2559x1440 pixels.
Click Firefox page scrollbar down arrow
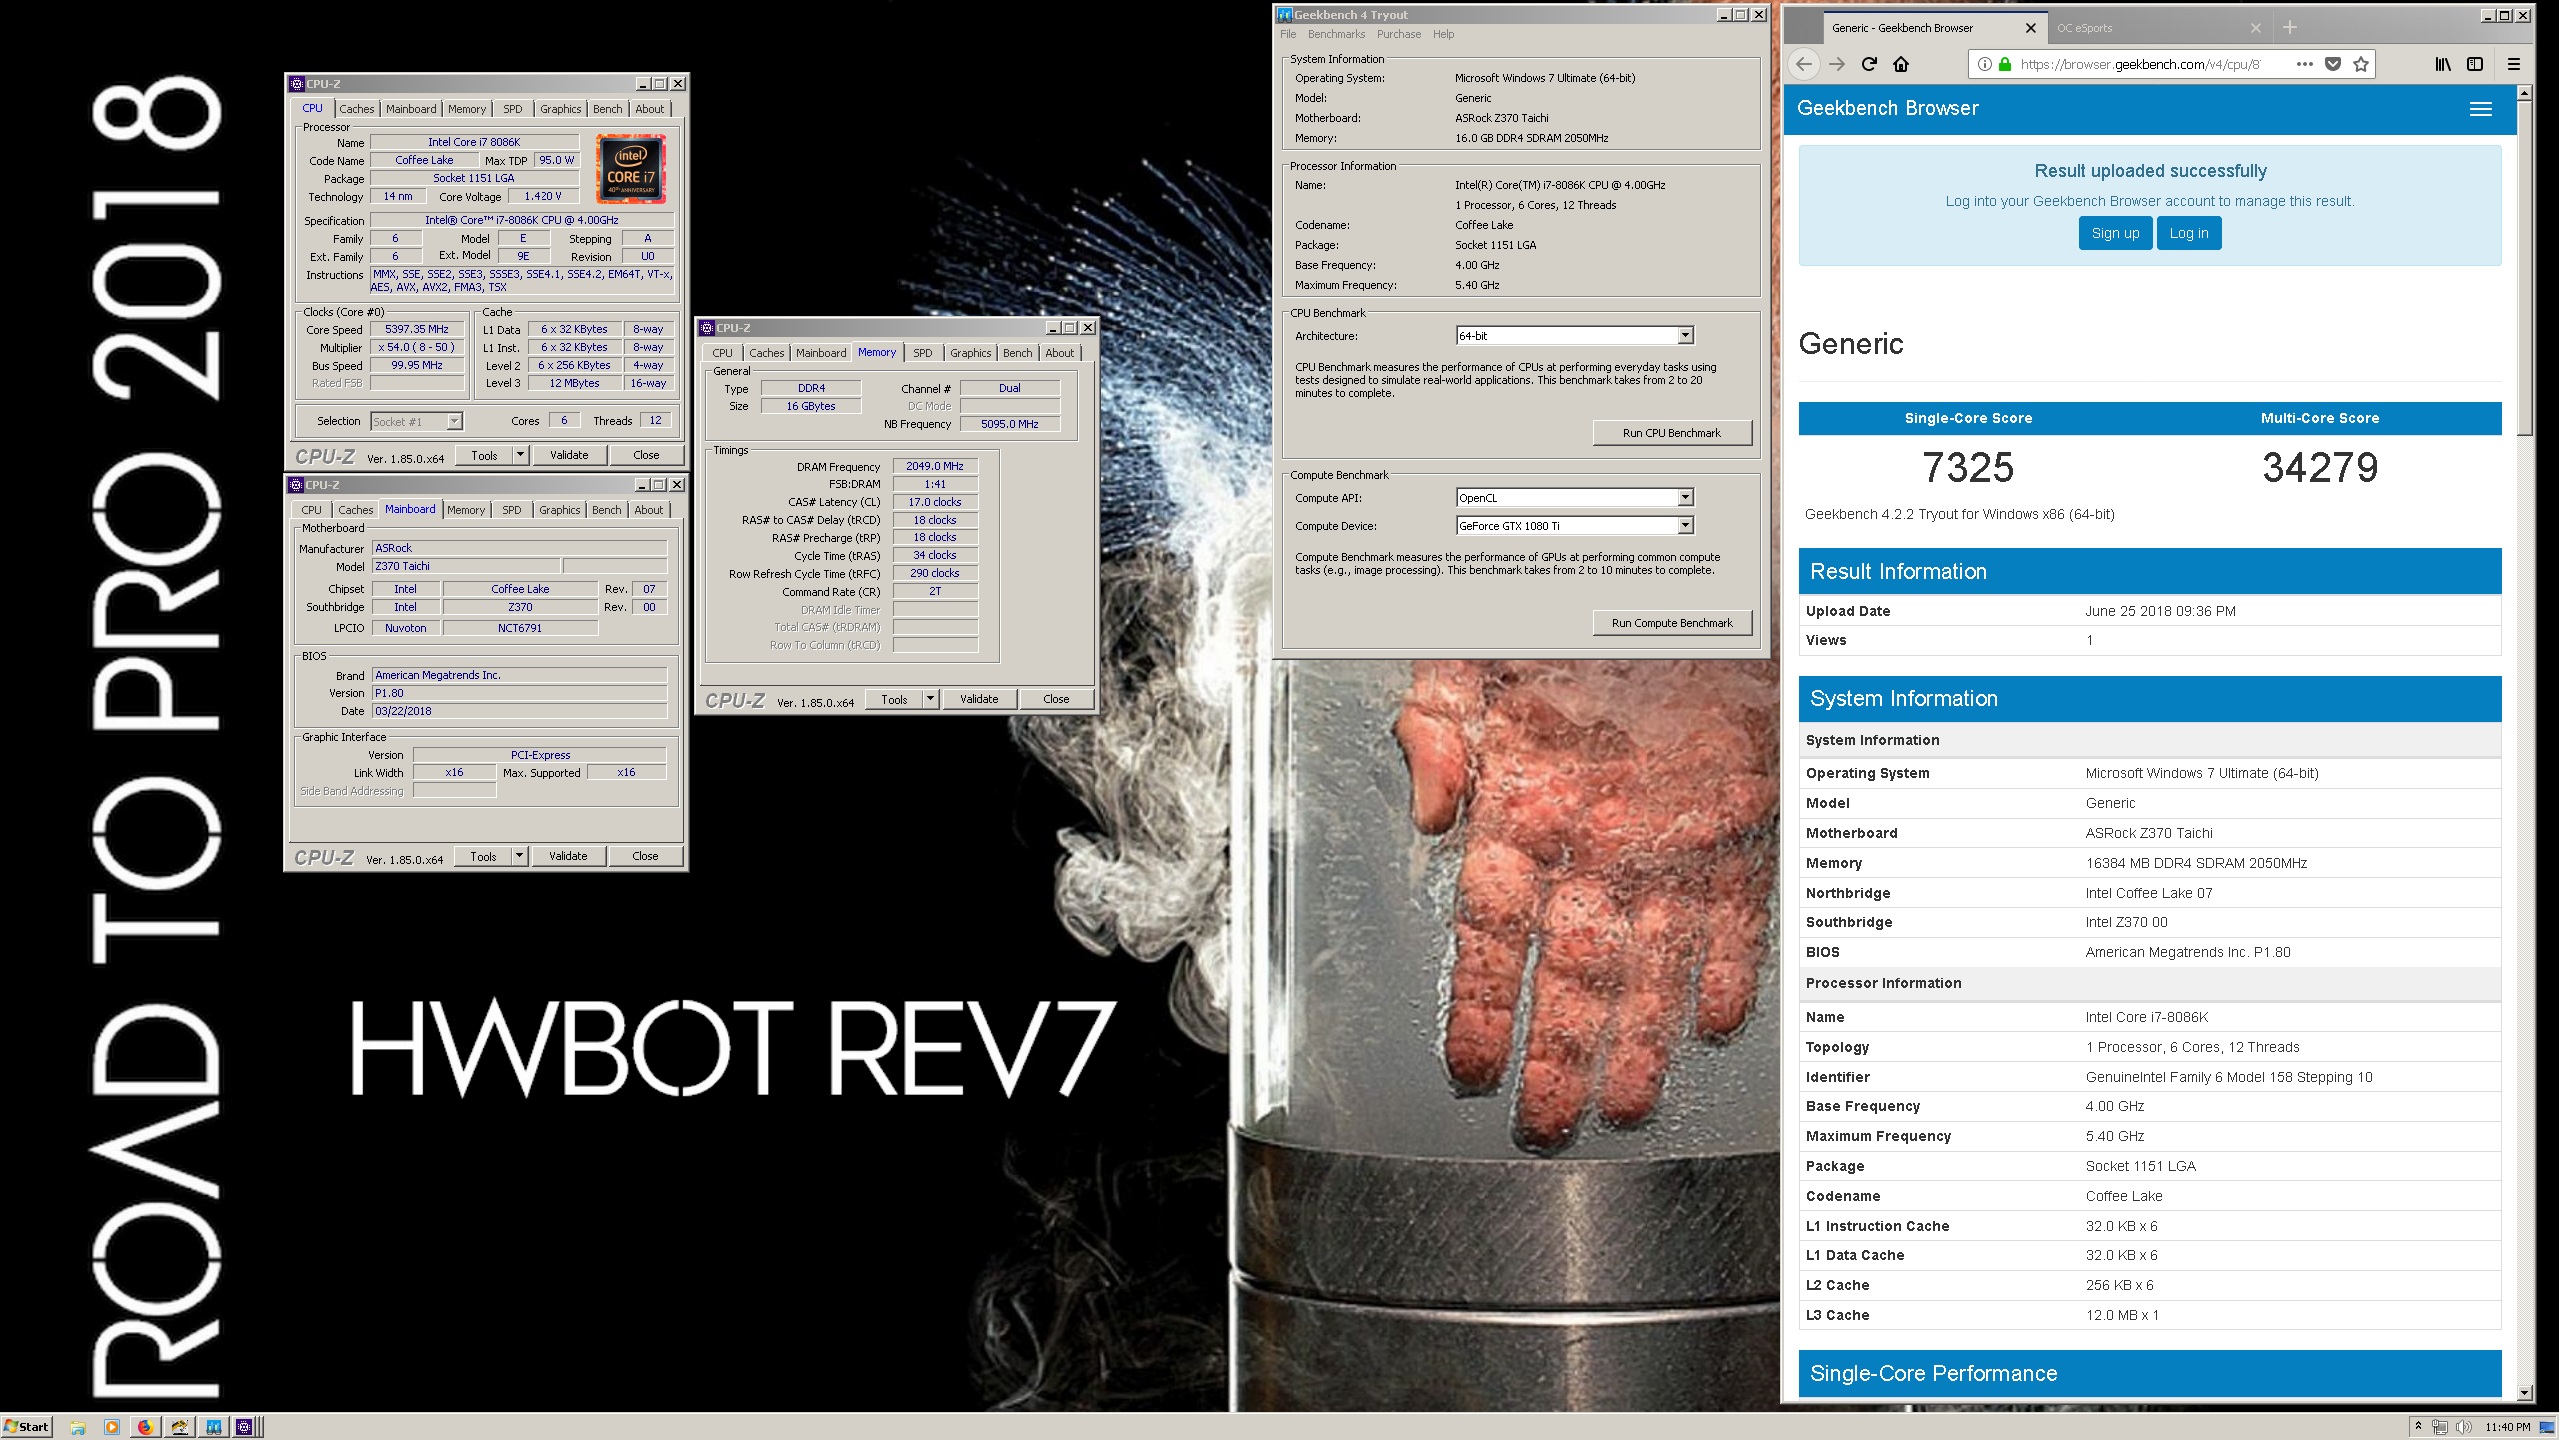2524,1392
